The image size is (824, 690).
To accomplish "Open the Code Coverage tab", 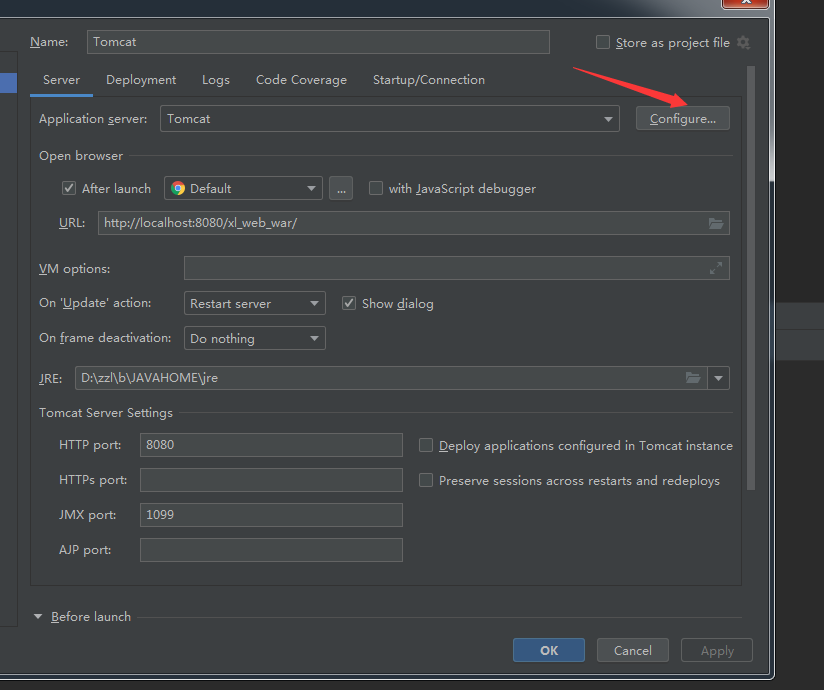I will [301, 80].
